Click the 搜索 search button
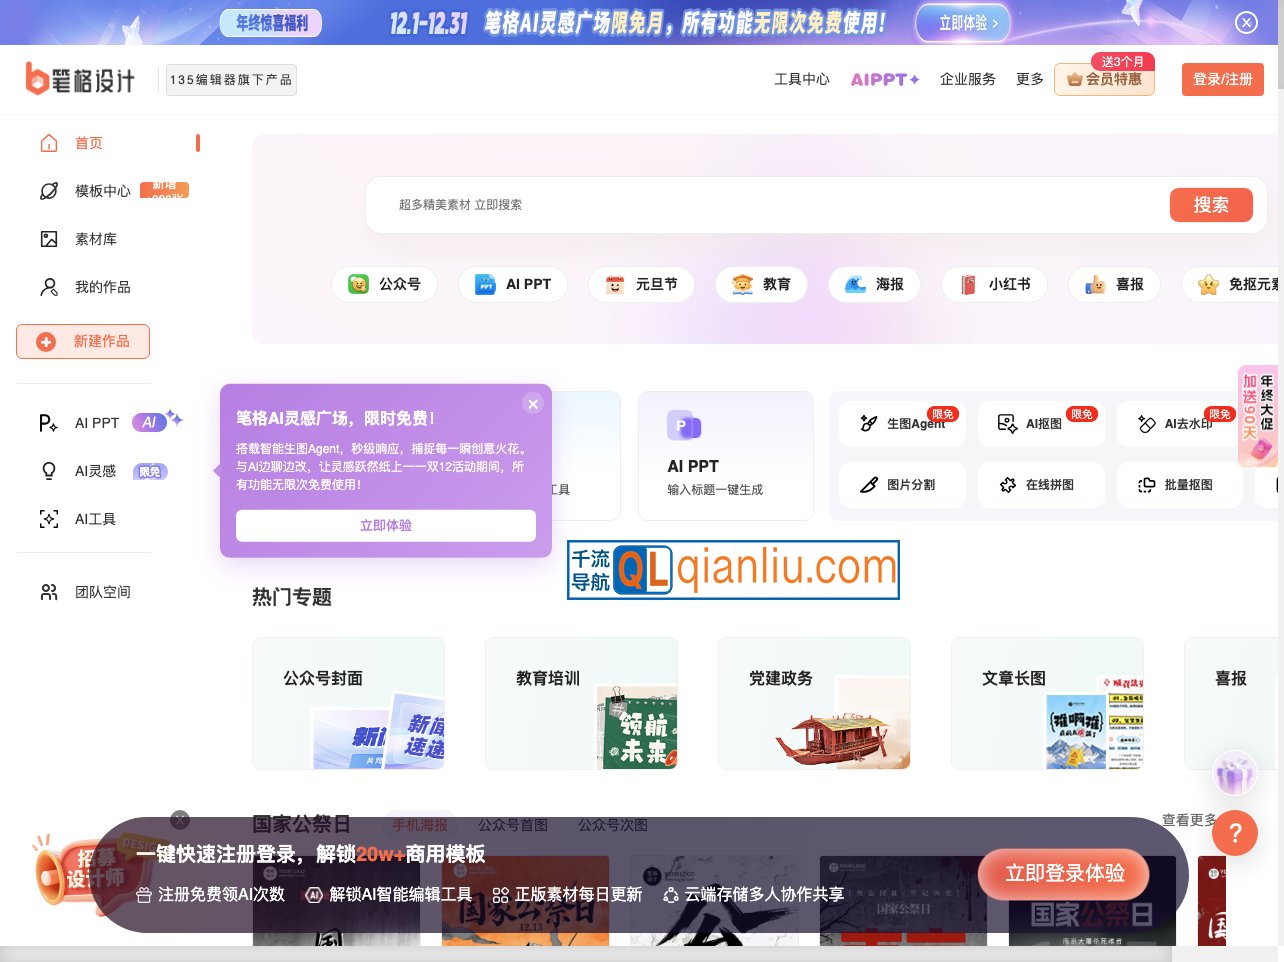 [1211, 205]
